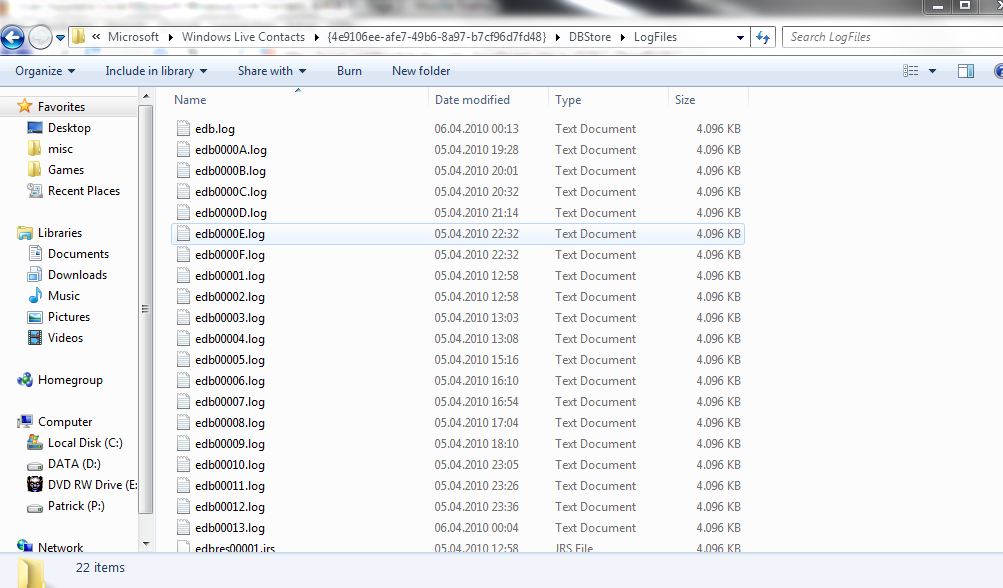Select the edb0000B.log file icon
The width and height of the screenshot is (1003, 588).
click(x=184, y=171)
